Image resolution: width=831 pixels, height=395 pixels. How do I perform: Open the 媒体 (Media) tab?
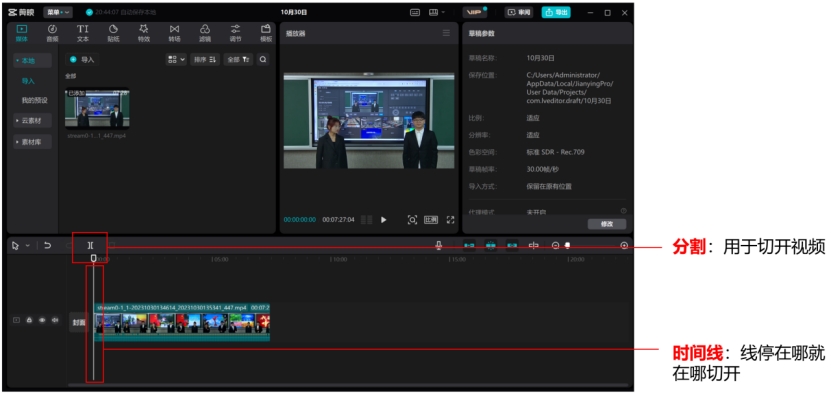point(22,33)
